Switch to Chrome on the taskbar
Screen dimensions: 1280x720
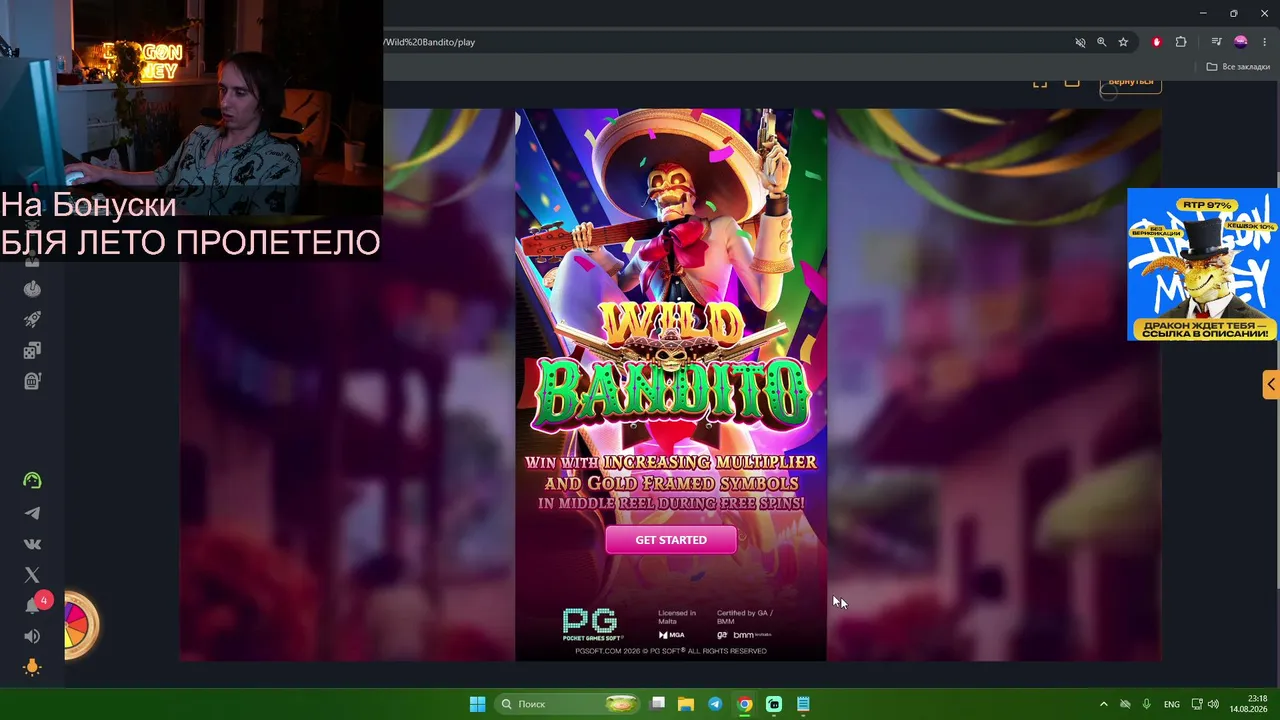745,704
